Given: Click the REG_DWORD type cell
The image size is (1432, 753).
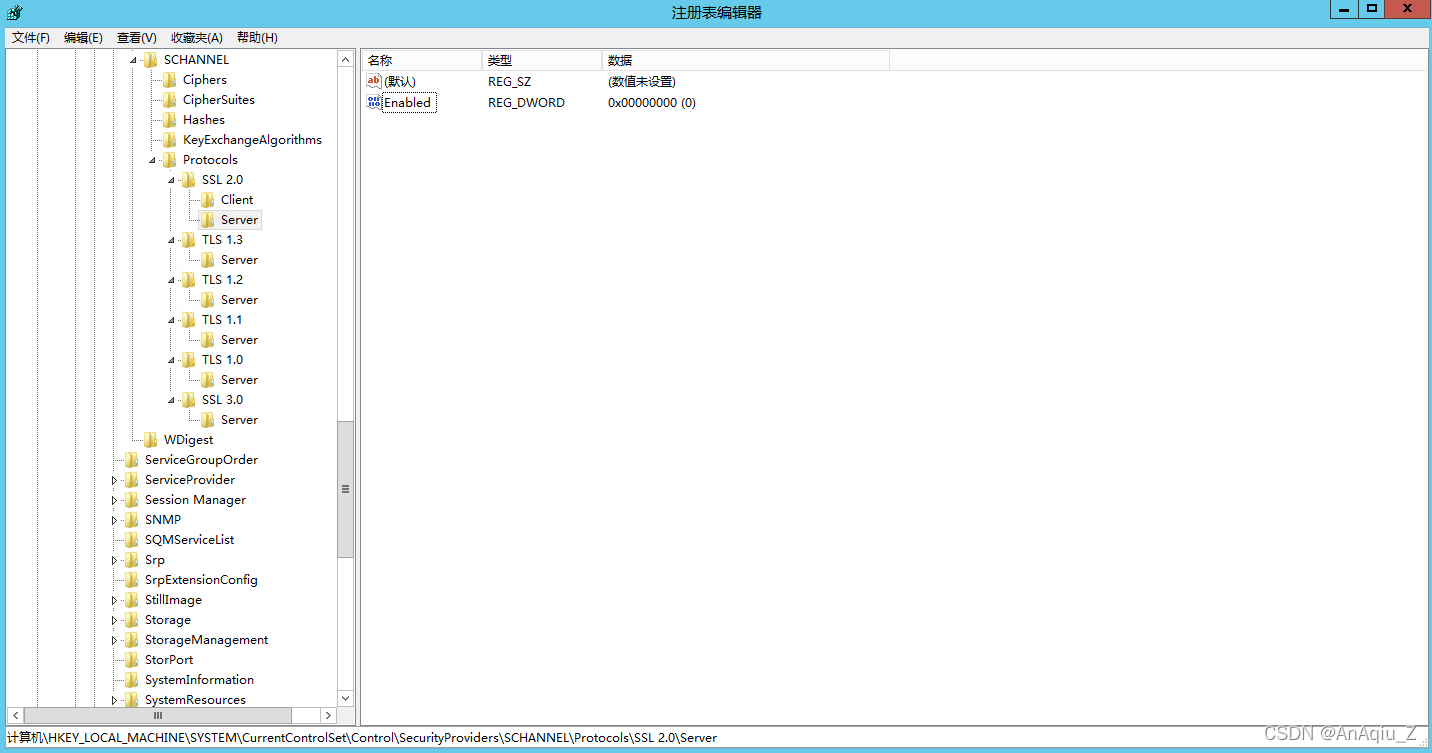Looking at the screenshot, I should click(526, 102).
